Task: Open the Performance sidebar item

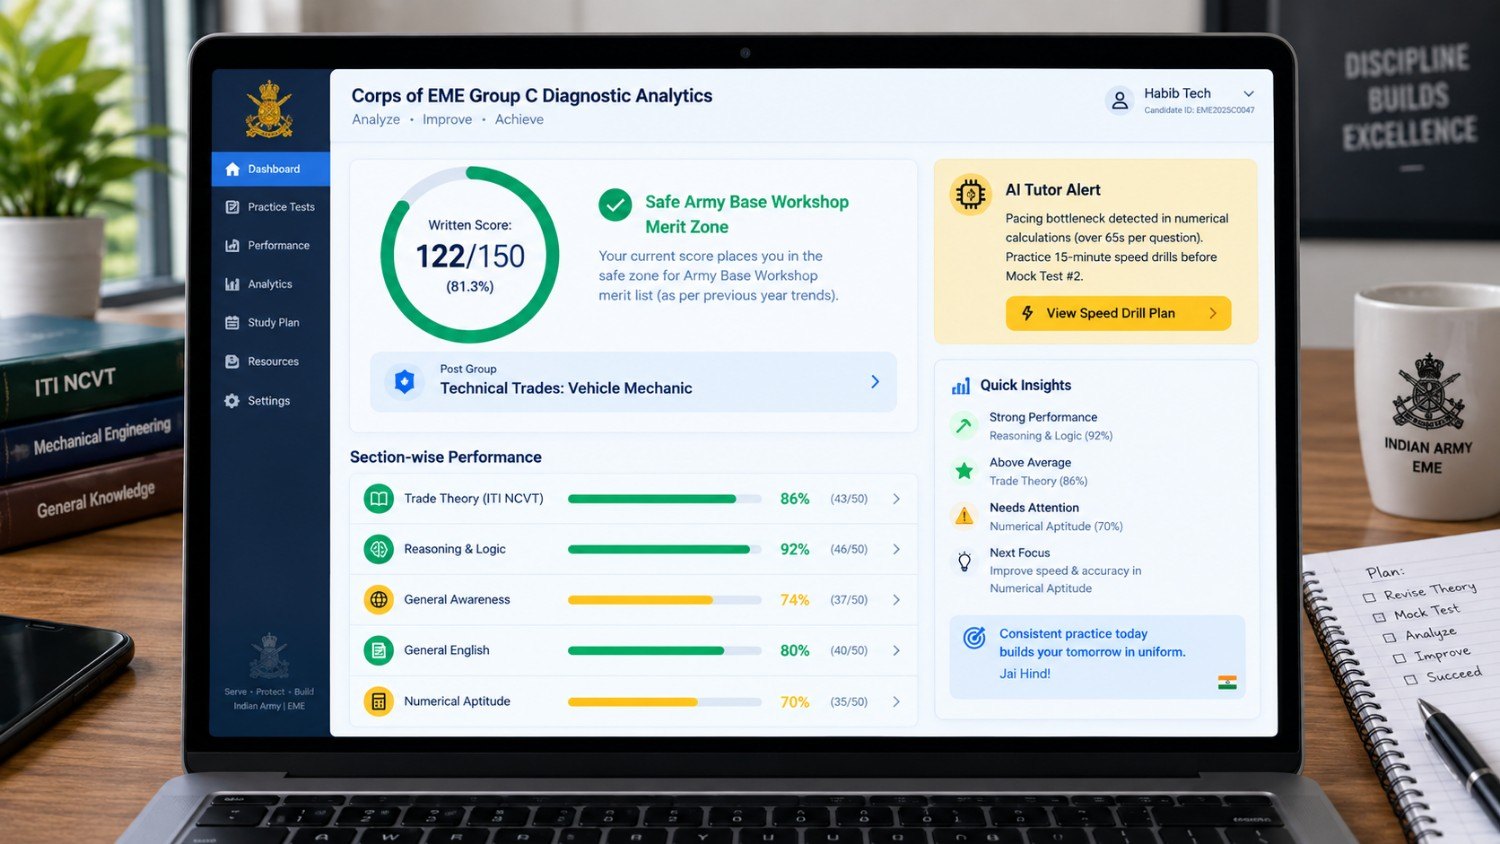Action: [270, 246]
